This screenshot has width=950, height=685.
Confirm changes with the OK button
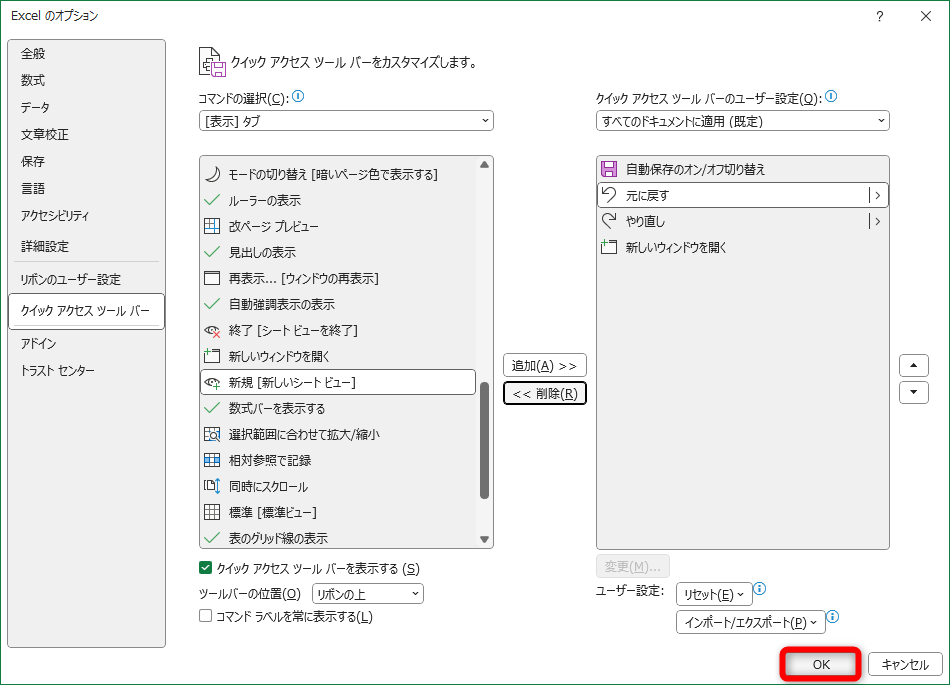[819, 663]
